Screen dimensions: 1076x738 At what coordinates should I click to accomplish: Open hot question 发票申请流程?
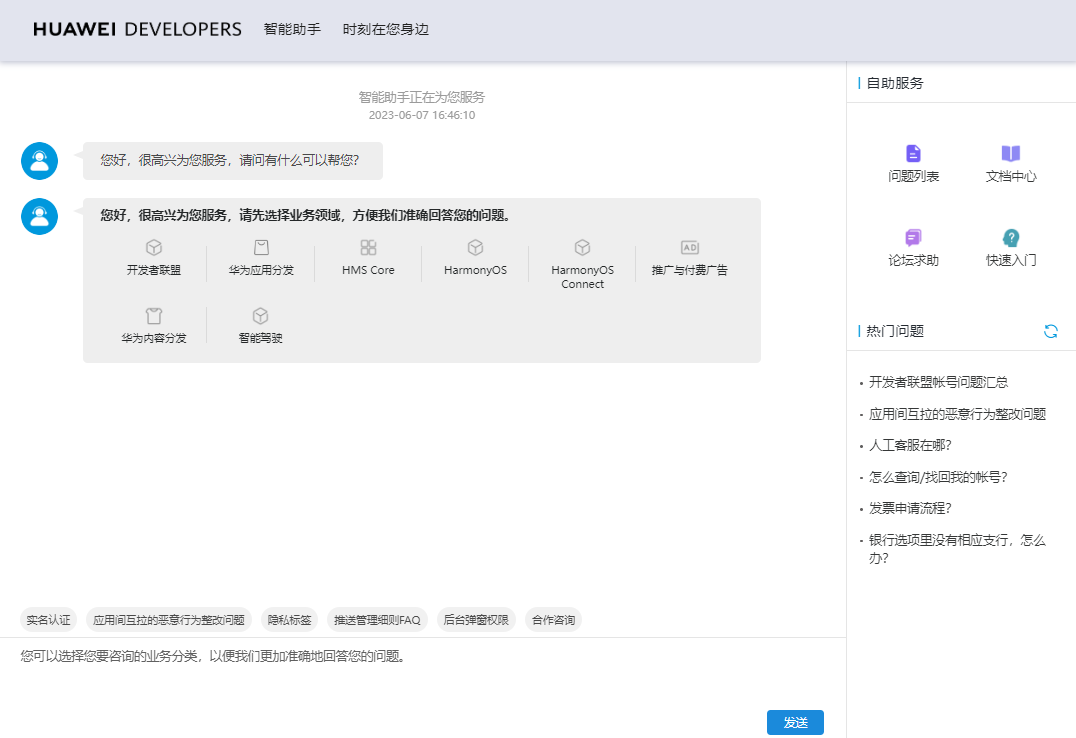point(910,509)
